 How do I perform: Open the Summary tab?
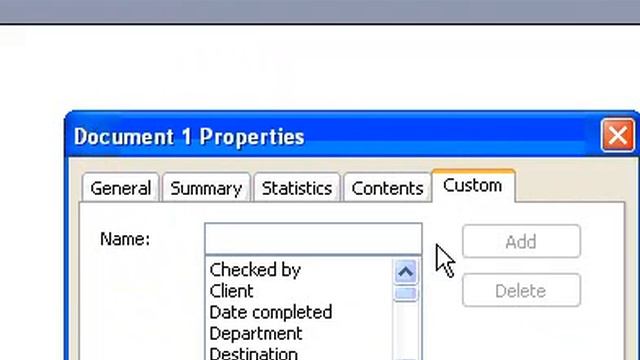[206, 188]
